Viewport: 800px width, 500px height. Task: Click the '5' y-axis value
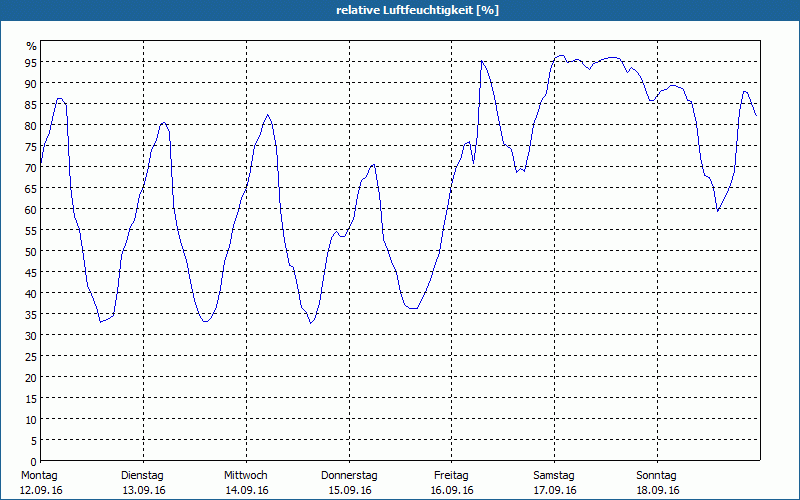(x=34, y=441)
